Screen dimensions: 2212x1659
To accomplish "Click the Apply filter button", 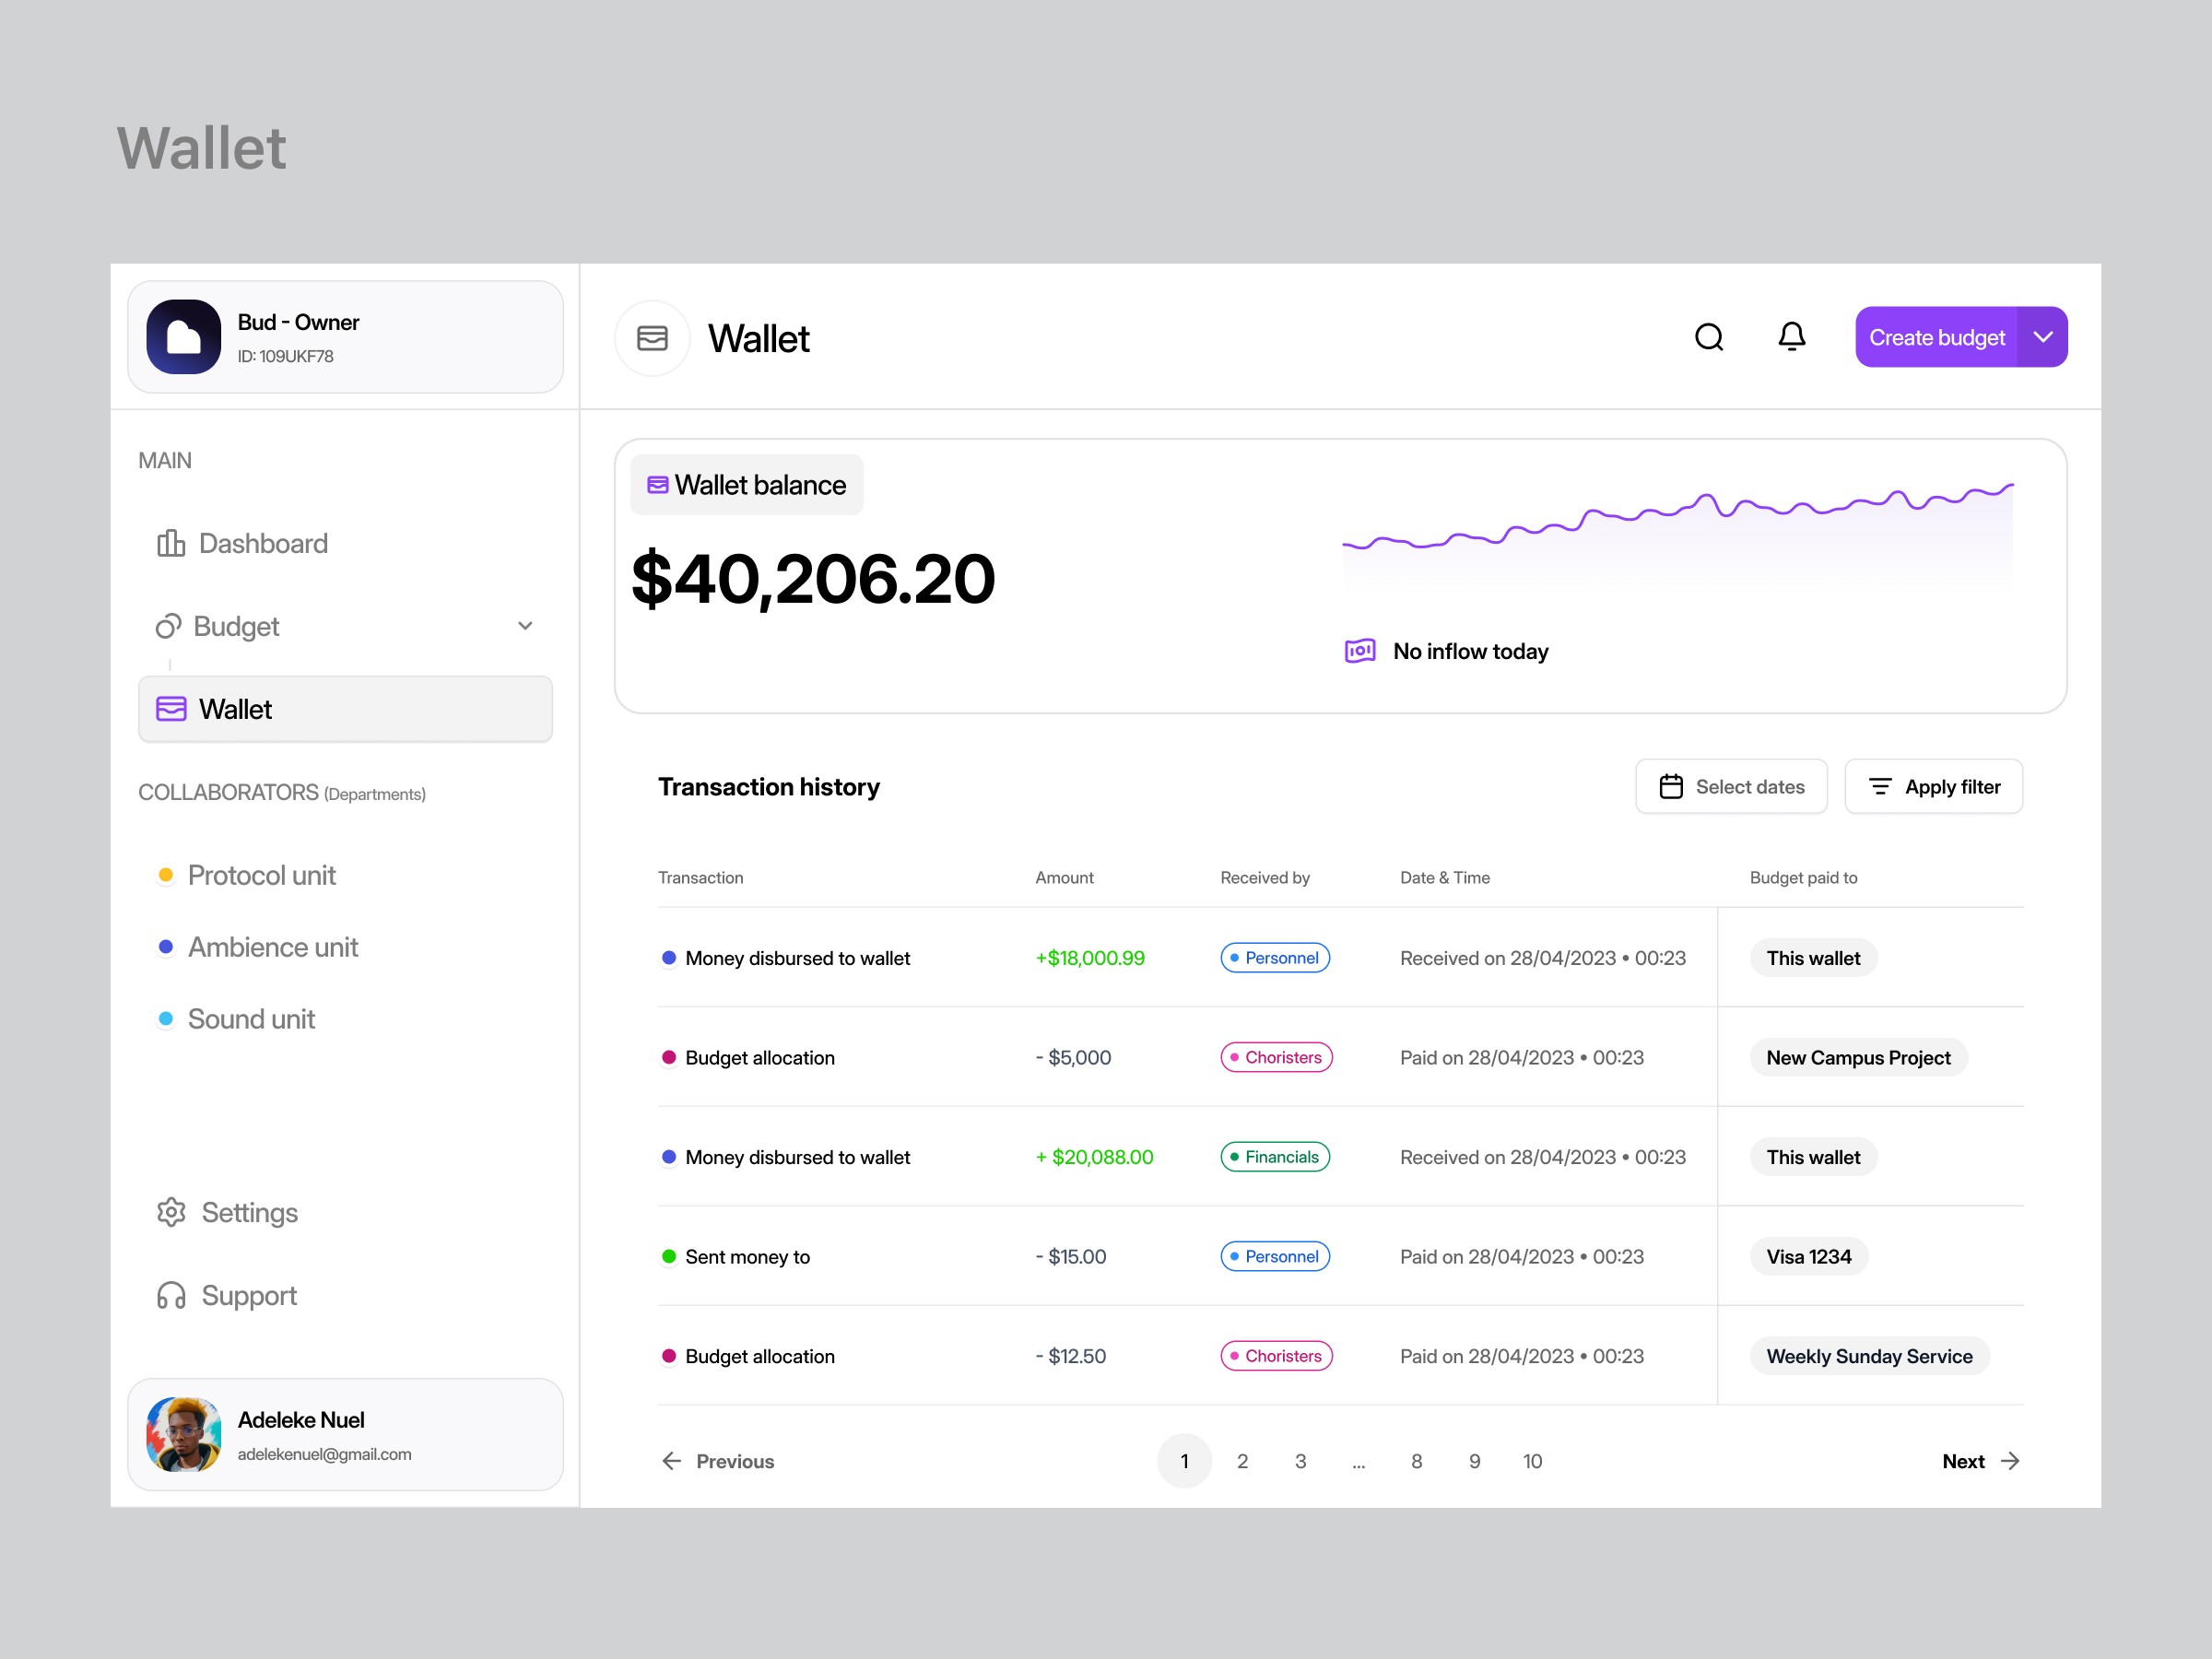I will pyautogui.click(x=1933, y=787).
